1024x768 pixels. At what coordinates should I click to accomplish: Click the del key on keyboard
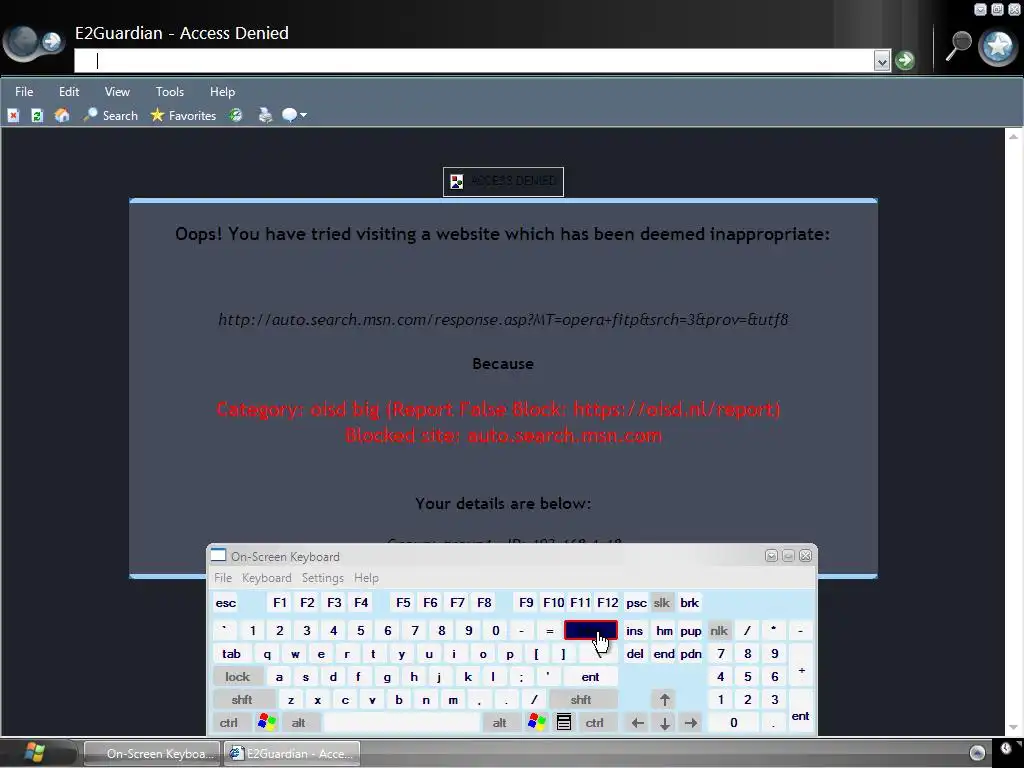[x=635, y=654]
